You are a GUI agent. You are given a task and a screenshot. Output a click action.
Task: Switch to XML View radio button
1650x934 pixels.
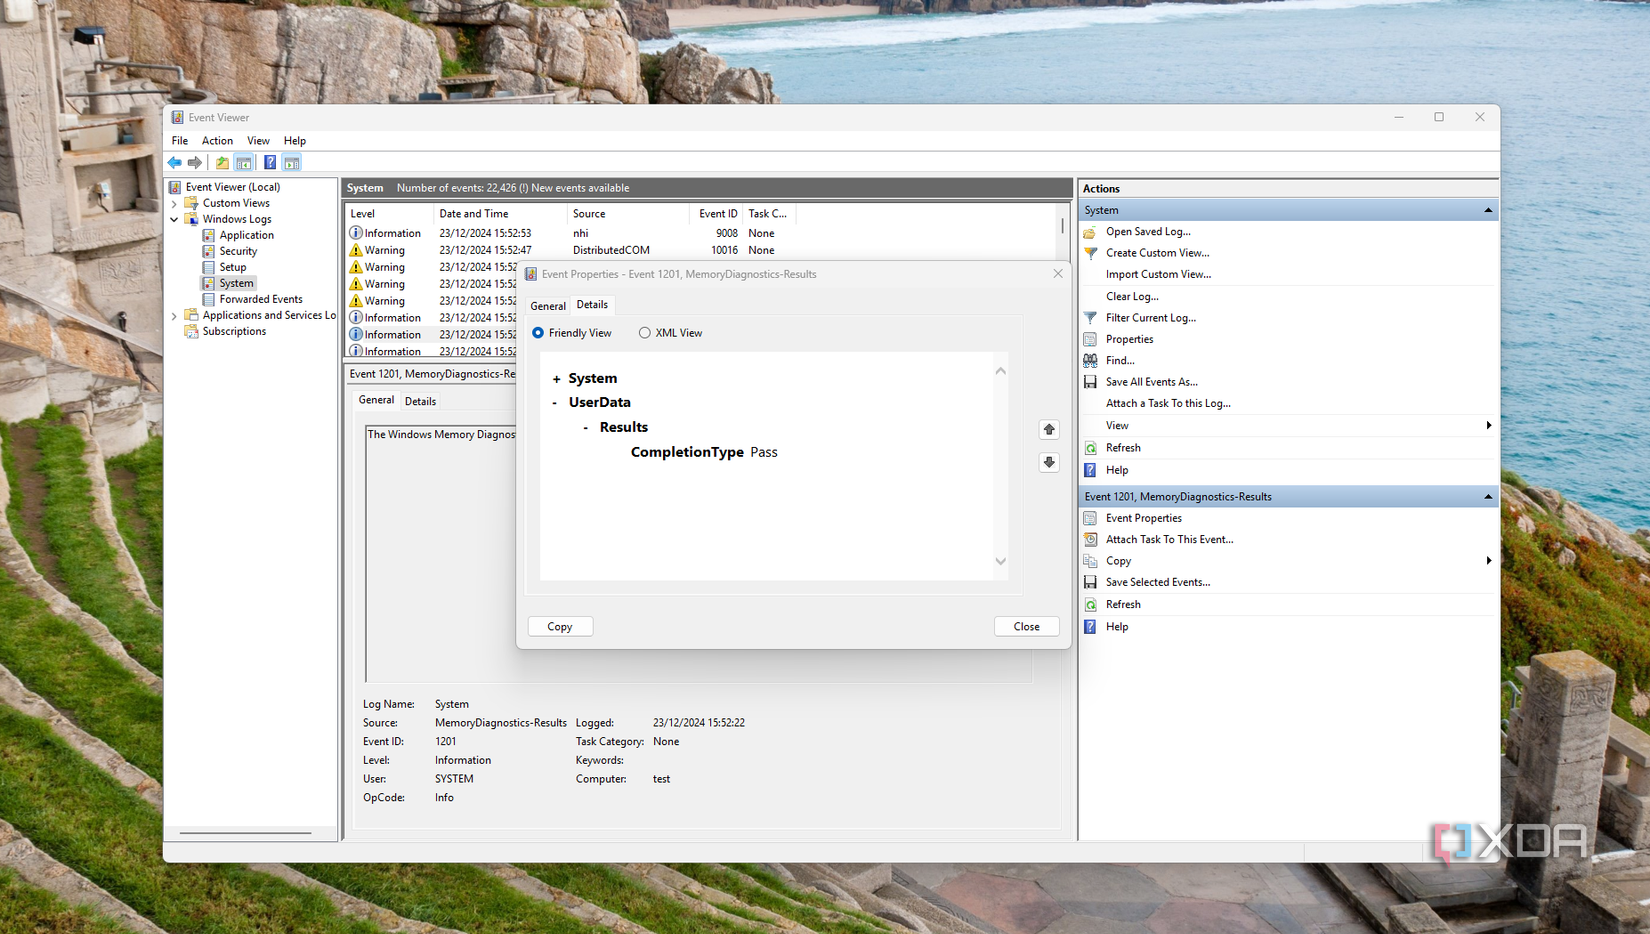pos(645,332)
